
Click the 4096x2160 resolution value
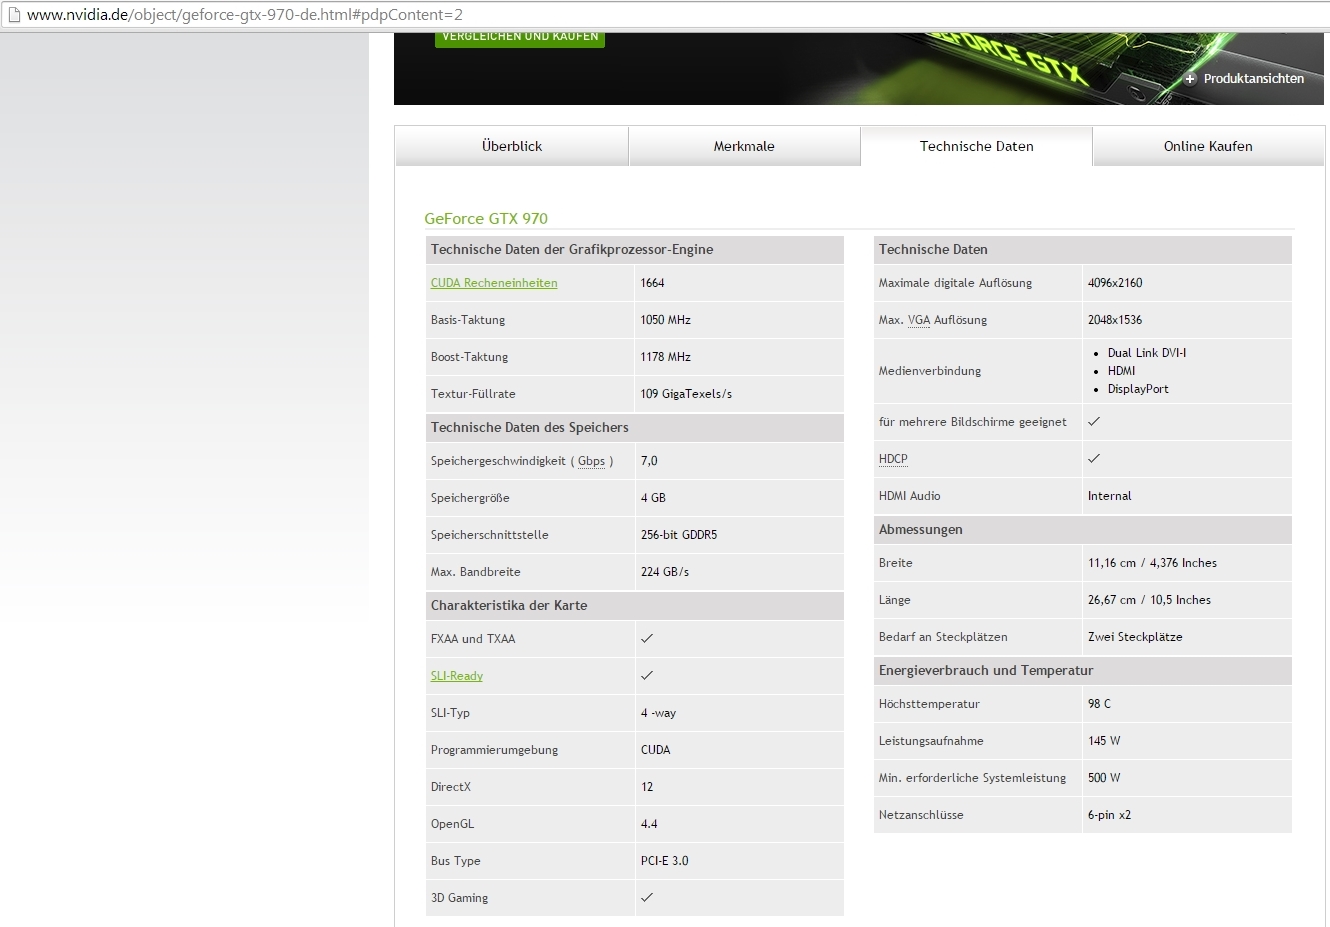[x=1115, y=283]
